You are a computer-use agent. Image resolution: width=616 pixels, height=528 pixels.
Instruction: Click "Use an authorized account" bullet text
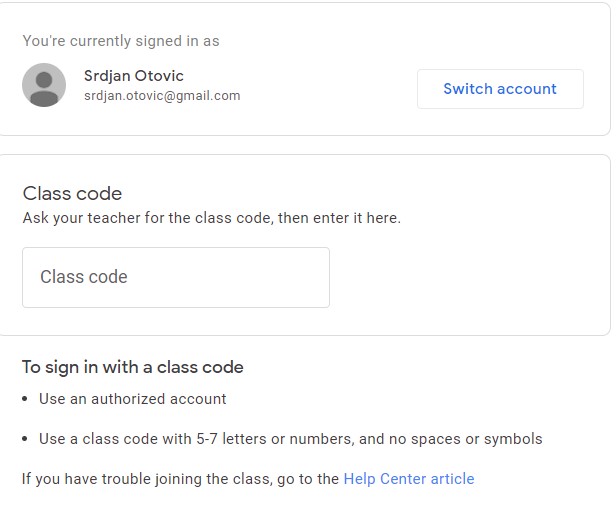click(133, 399)
